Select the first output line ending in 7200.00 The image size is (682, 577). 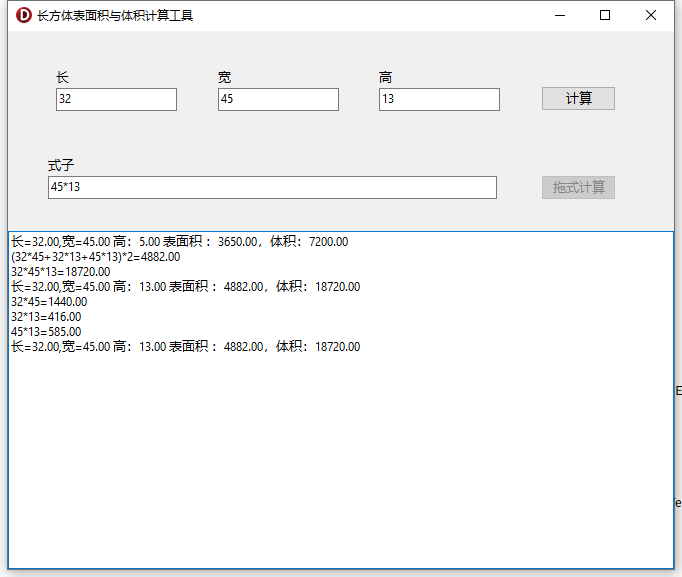(180, 241)
